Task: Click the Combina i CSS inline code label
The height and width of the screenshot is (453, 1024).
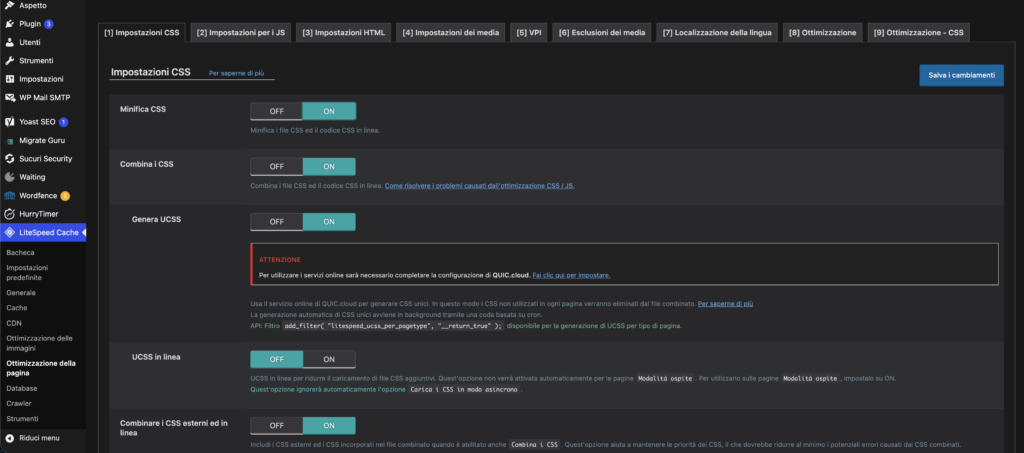Action: point(535,445)
